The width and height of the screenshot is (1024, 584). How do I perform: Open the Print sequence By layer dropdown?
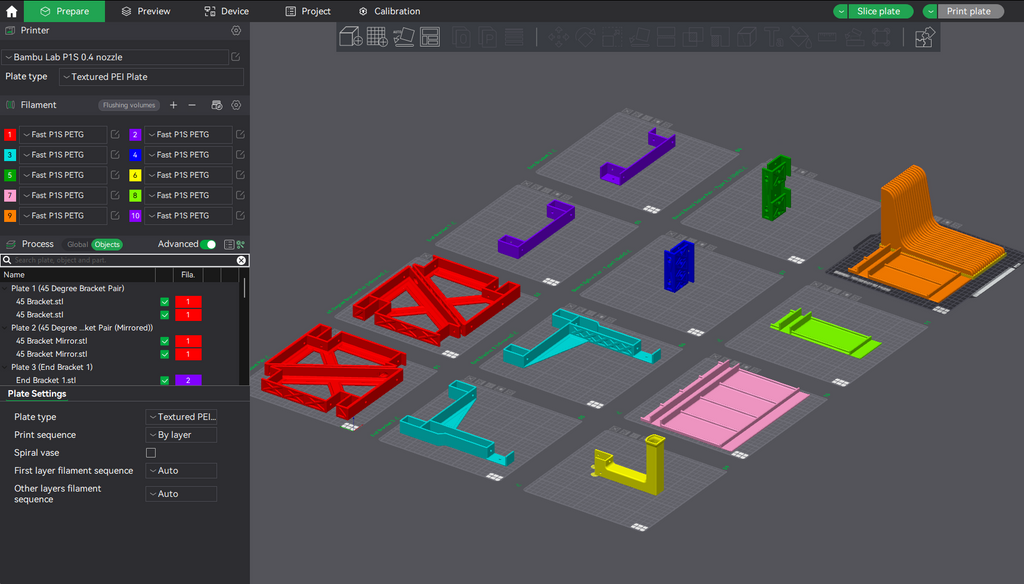pyautogui.click(x=181, y=435)
